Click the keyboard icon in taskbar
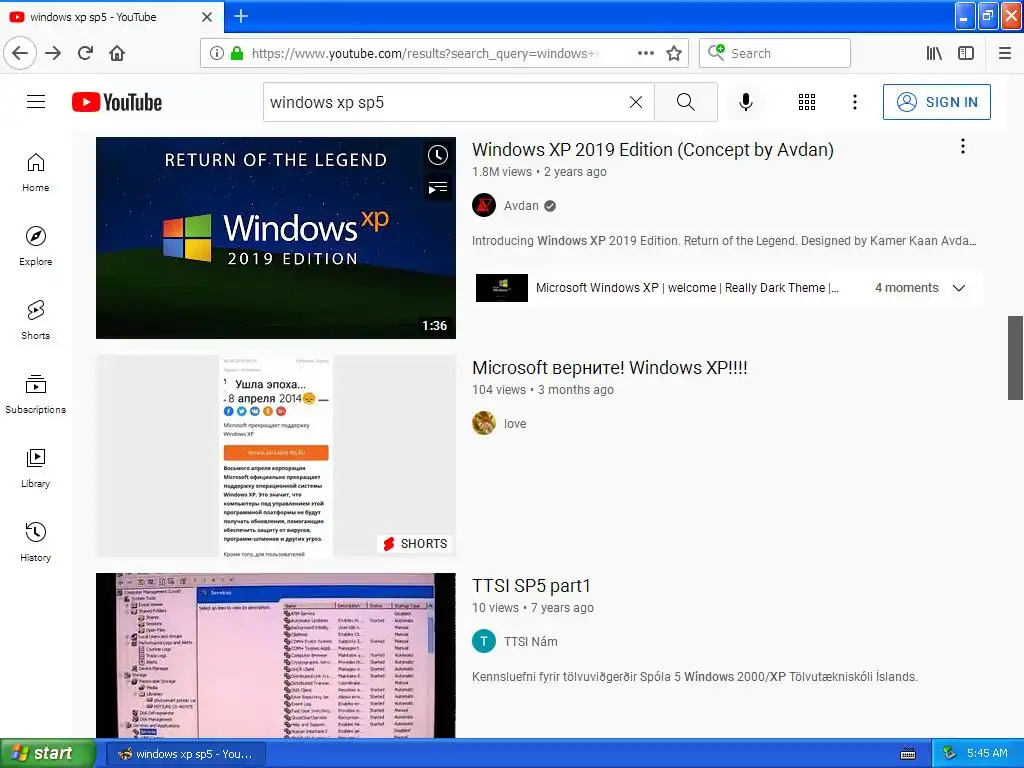The height and width of the screenshot is (768, 1024). click(x=908, y=754)
